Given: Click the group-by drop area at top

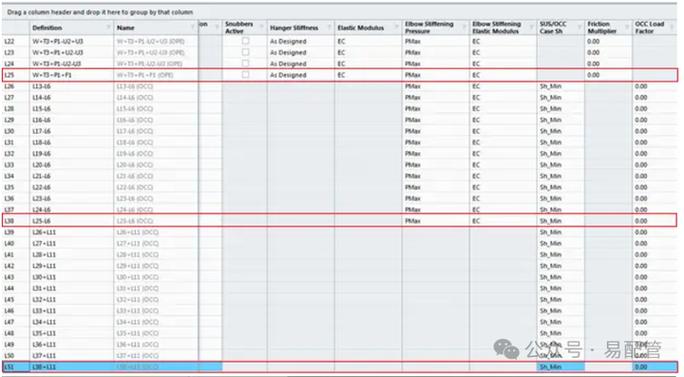Looking at the screenshot, I should [x=340, y=12].
